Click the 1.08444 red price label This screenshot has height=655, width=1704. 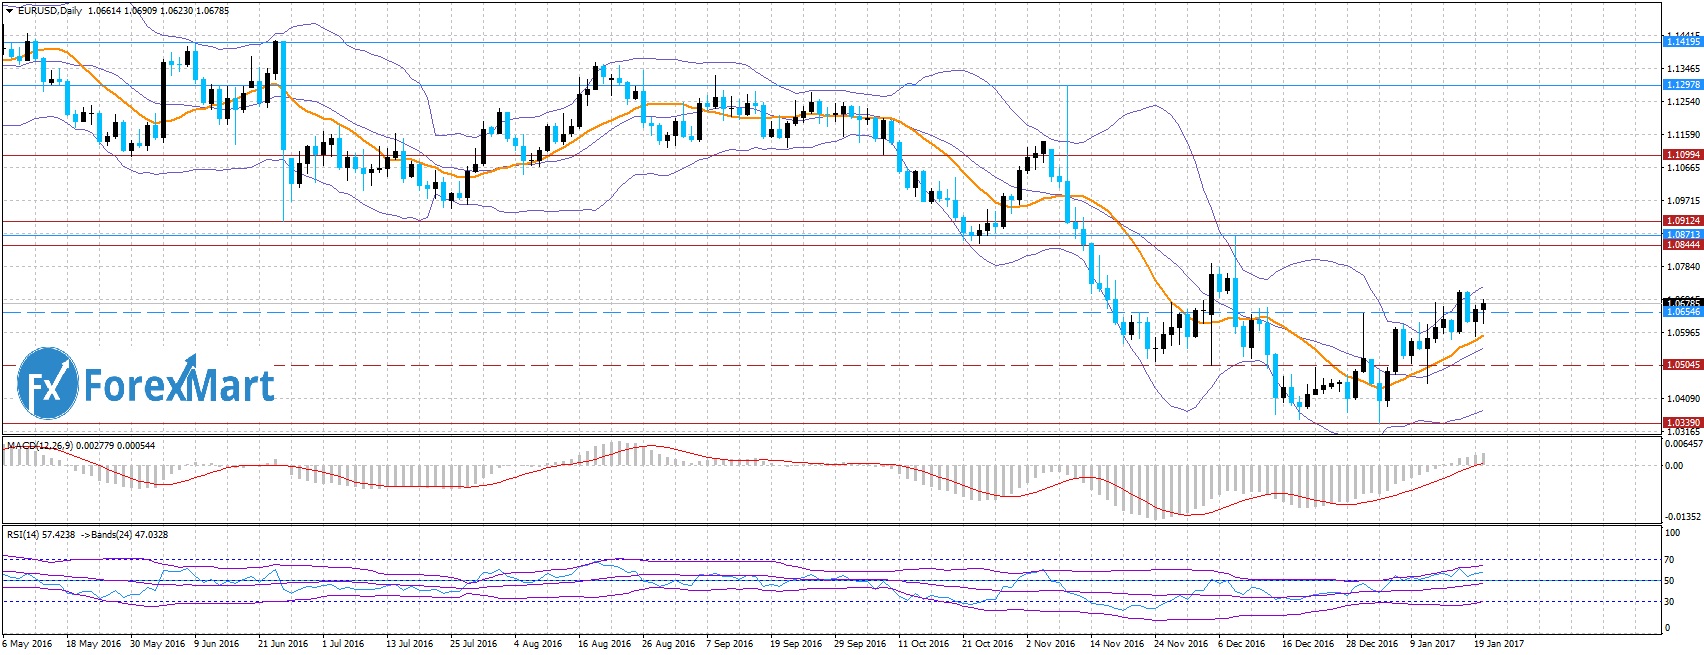(x=1682, y=244)
